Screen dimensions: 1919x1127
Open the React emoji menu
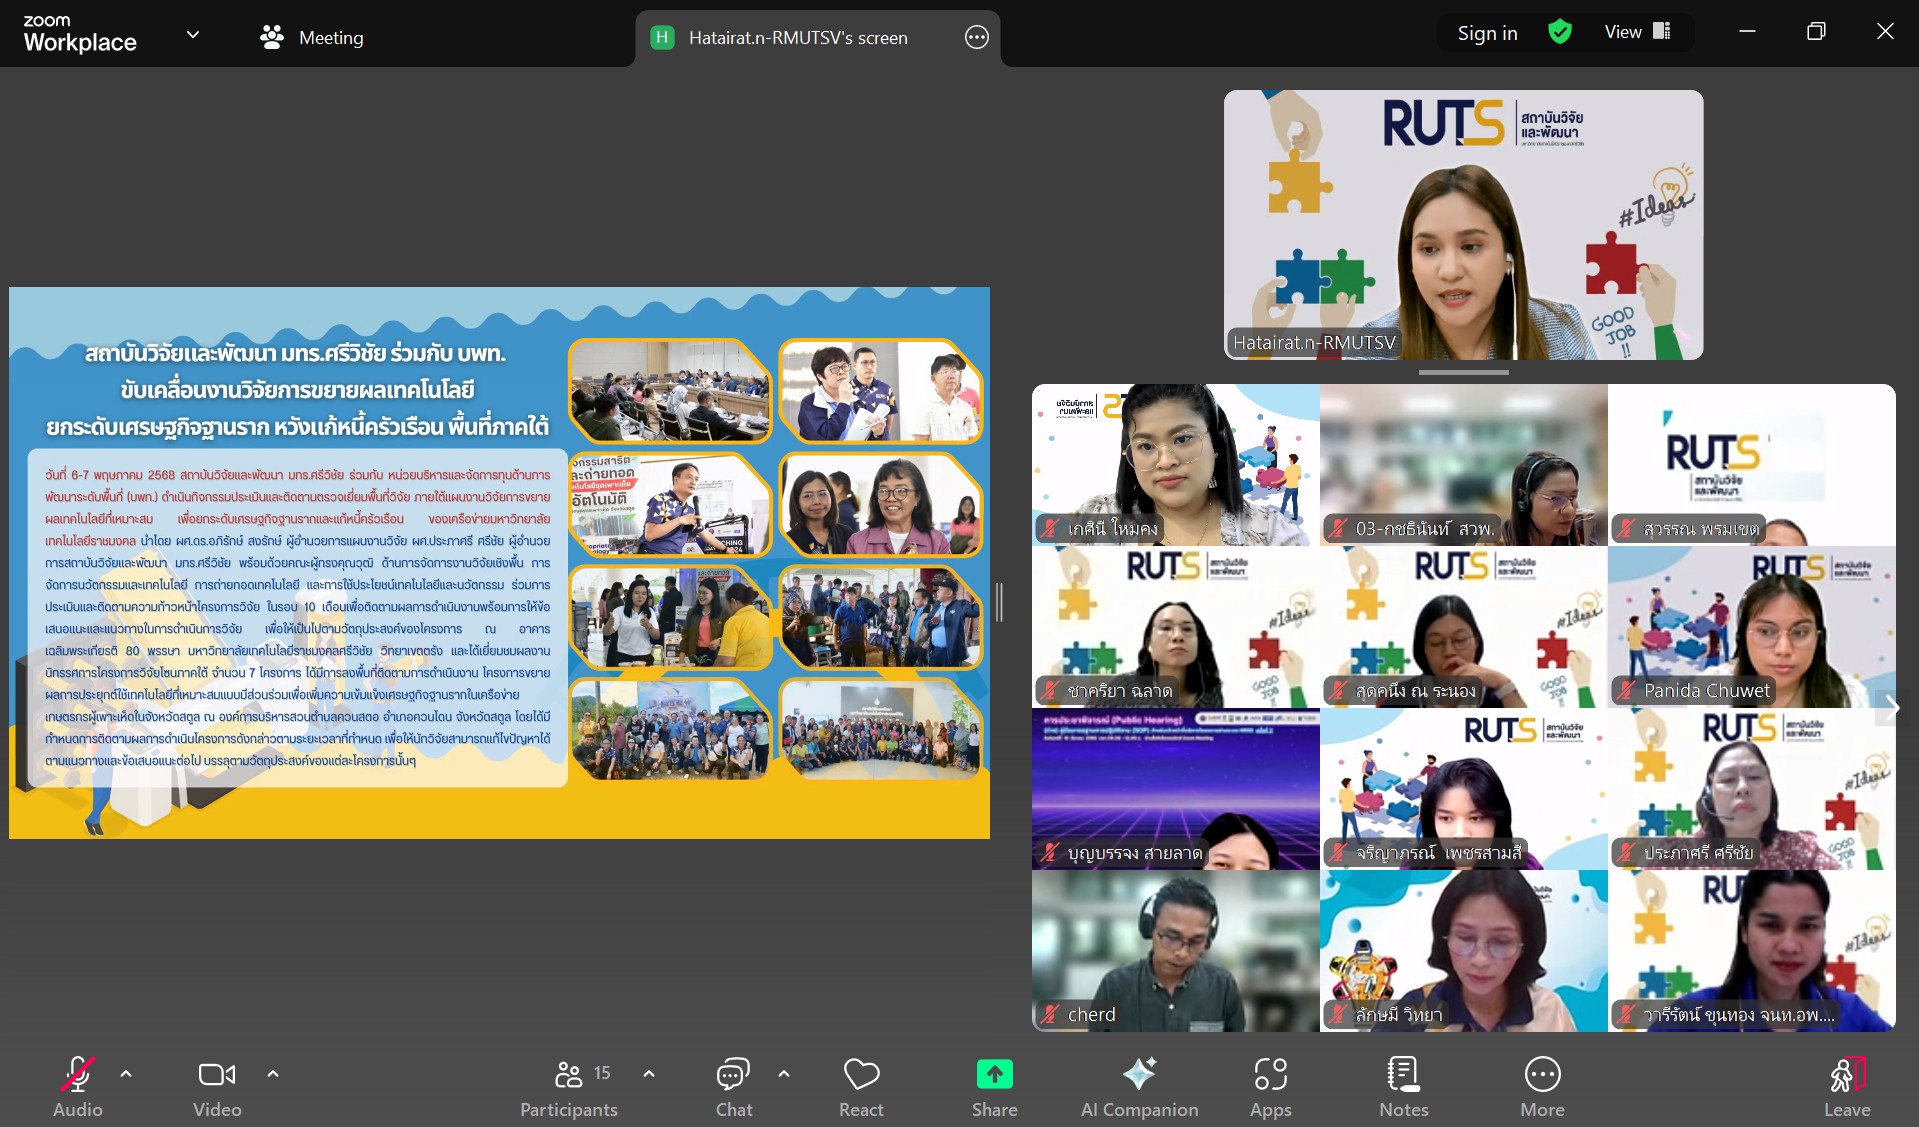pyautogui.click(x=861, y=1087)
